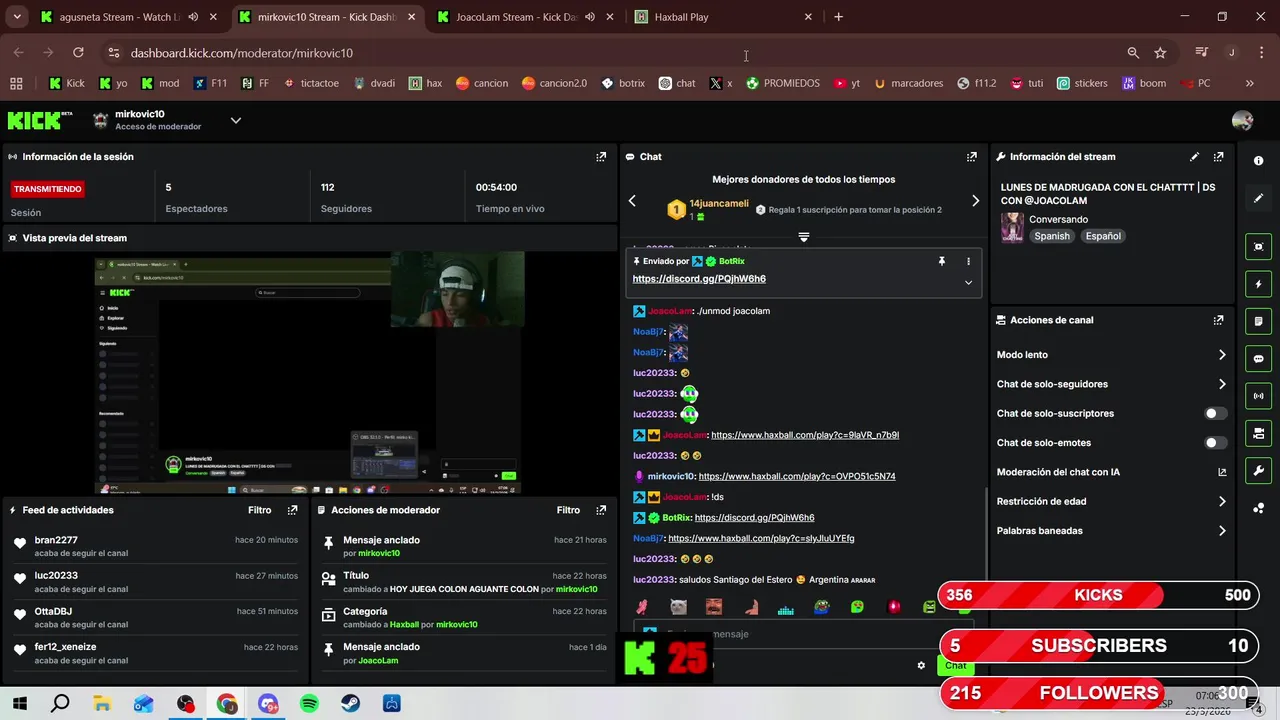Pop out the Información de la sesión panel
Screen dimensions: 1280x720
pyautogui.click(x=601, y=157)
